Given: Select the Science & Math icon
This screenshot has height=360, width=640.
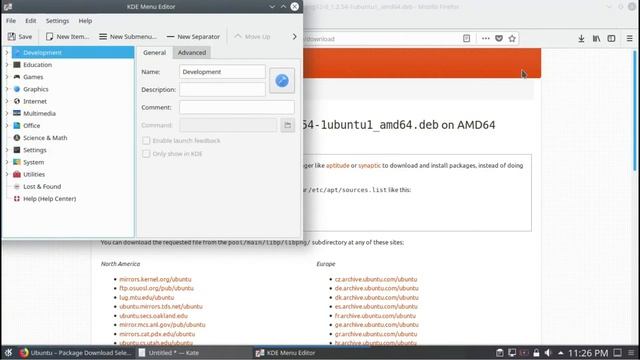Looking at the screenshot, I should (17, 138).
